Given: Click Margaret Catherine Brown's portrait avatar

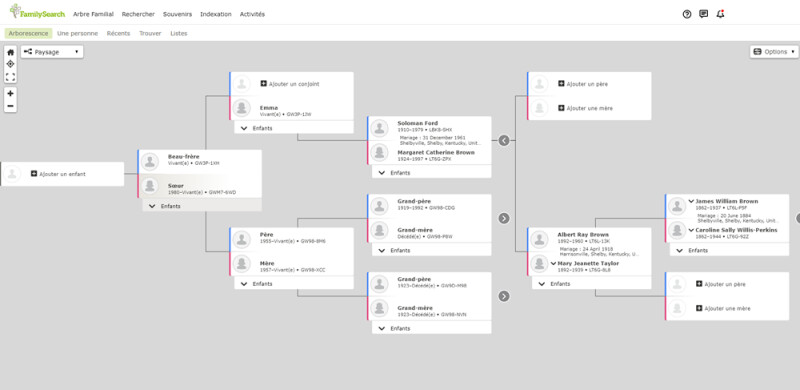Looking at the screenshot, I should pyautogui.click(x=379, y=152).
